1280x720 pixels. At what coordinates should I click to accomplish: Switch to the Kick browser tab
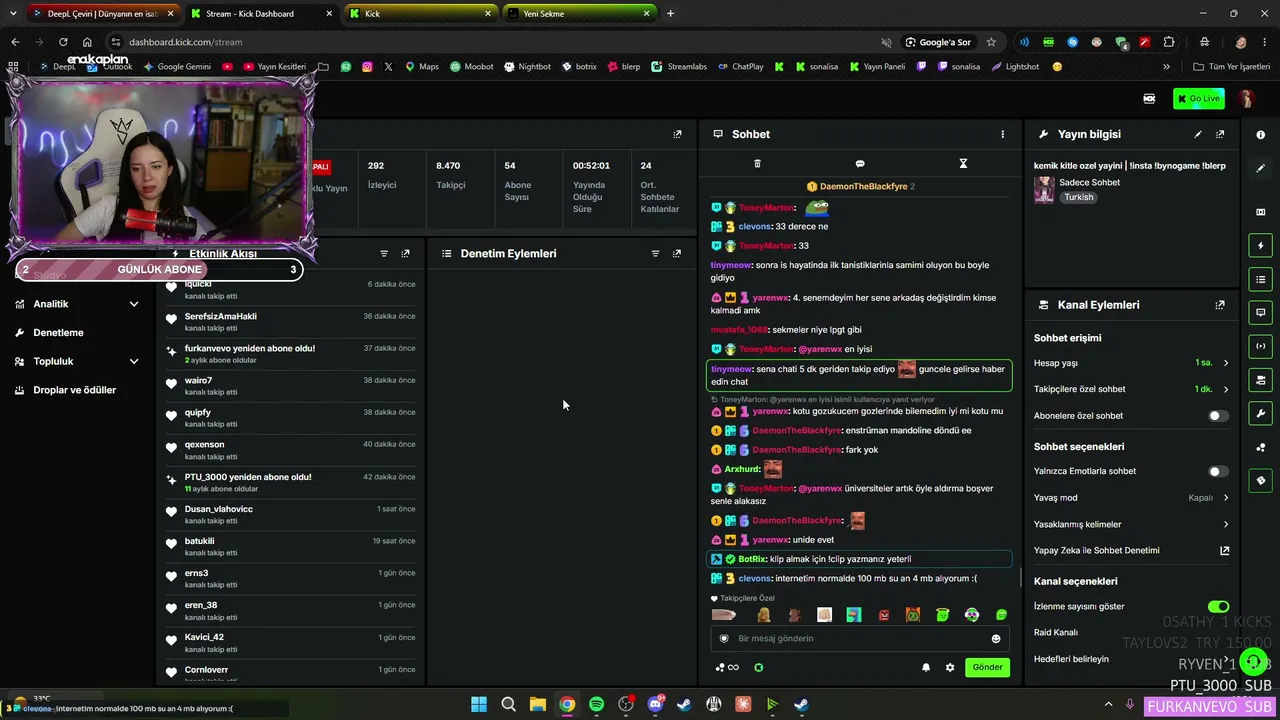[x=419, y=14]
